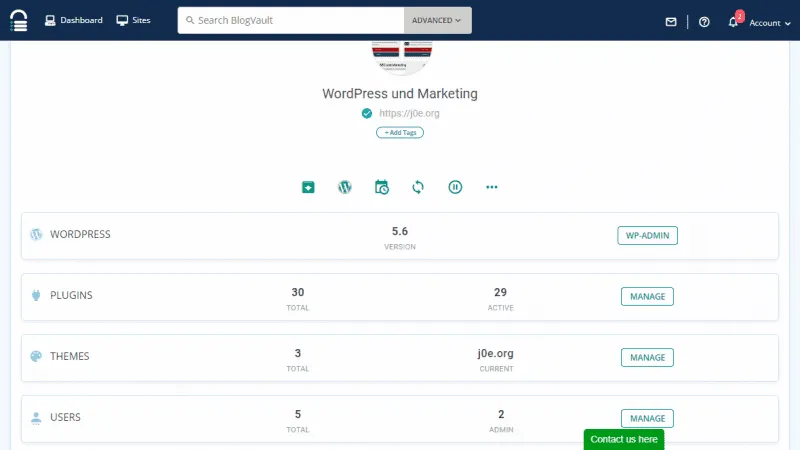Screen dimensions: 800x450
Task: Click the 5.6 version value
Action: (x=400, y=232)
